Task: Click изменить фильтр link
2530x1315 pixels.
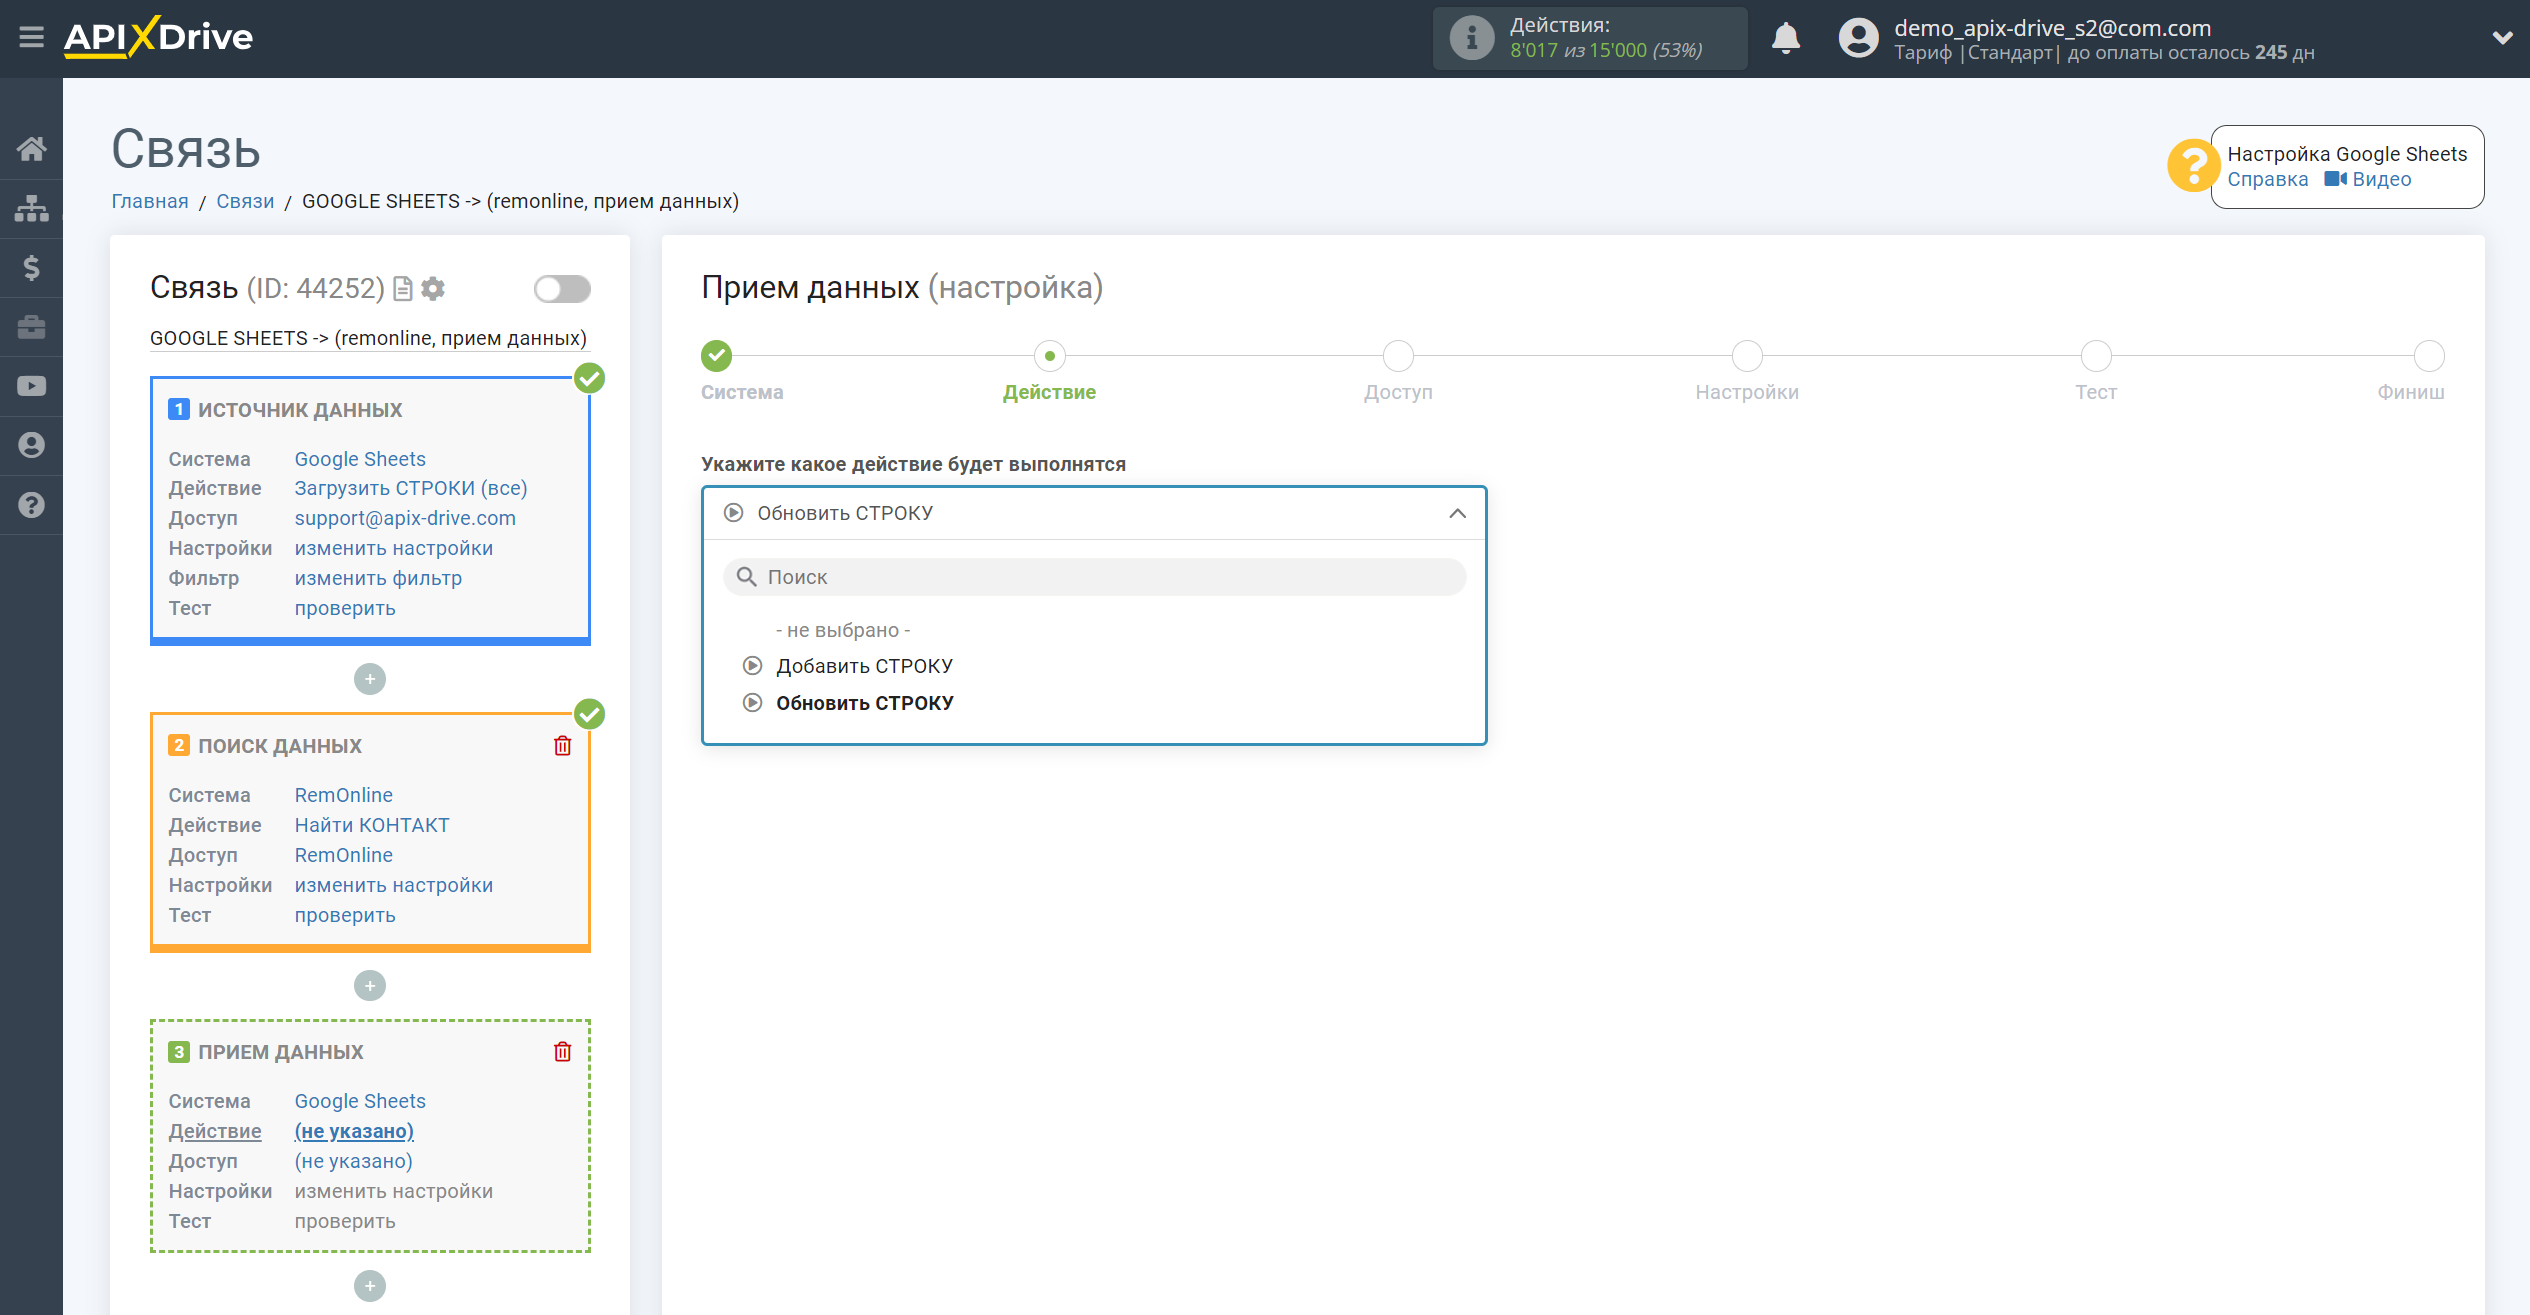Action: coord(378,578)
